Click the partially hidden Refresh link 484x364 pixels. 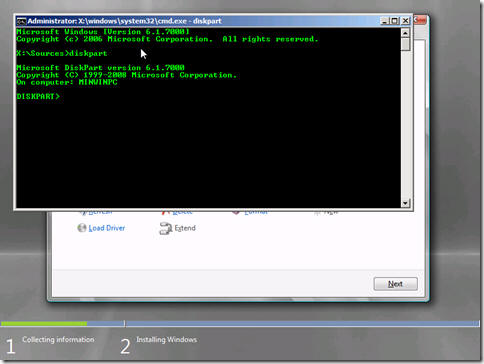[x=100, y=212]
